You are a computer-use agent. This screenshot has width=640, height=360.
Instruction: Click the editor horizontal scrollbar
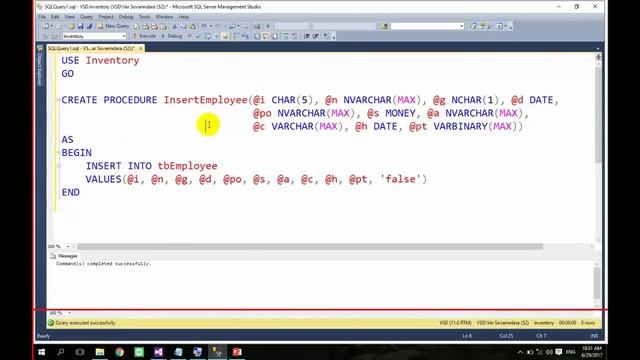(x=310, y=247)
